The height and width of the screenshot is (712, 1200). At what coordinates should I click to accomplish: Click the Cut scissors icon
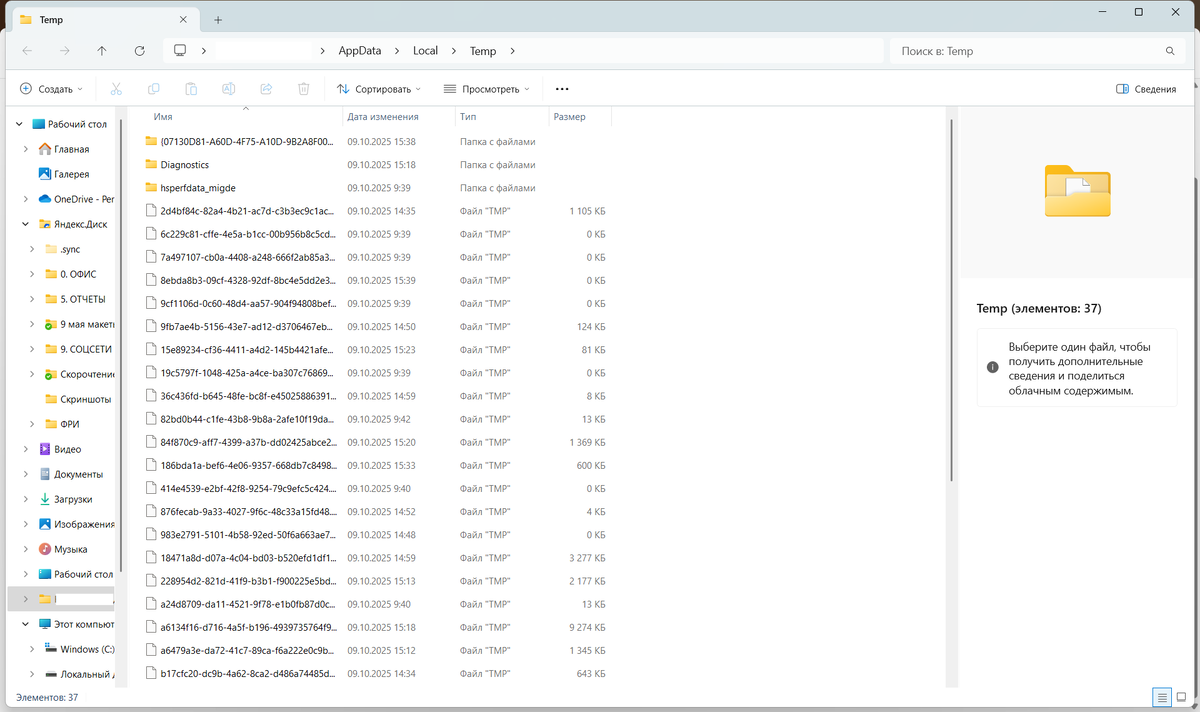116,89
